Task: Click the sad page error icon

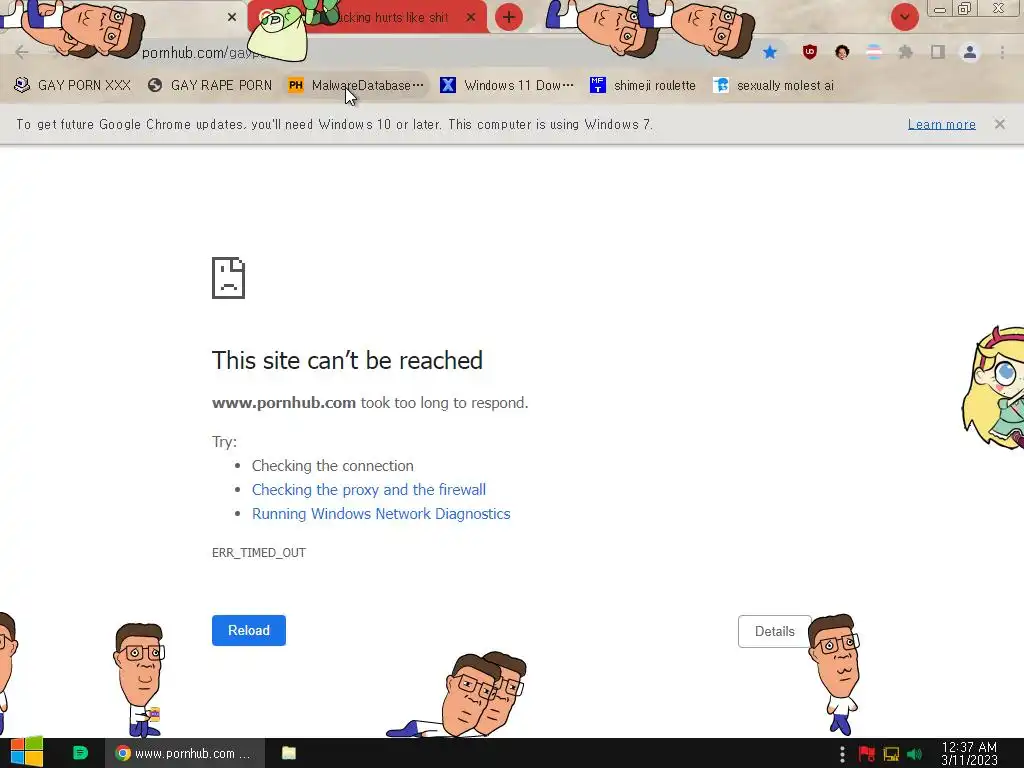Action: pos(229,278)
